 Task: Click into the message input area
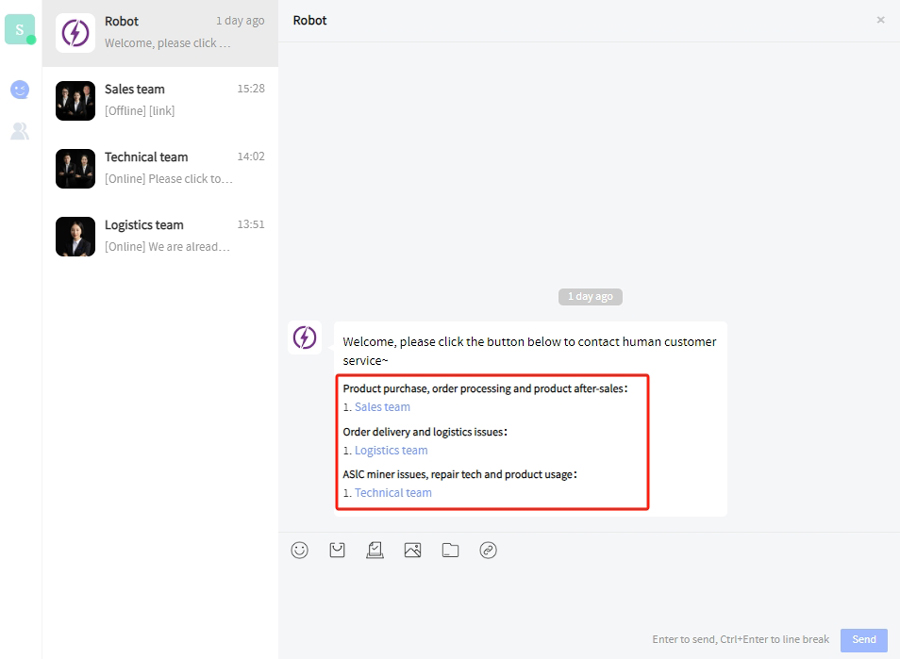(588, 595)
